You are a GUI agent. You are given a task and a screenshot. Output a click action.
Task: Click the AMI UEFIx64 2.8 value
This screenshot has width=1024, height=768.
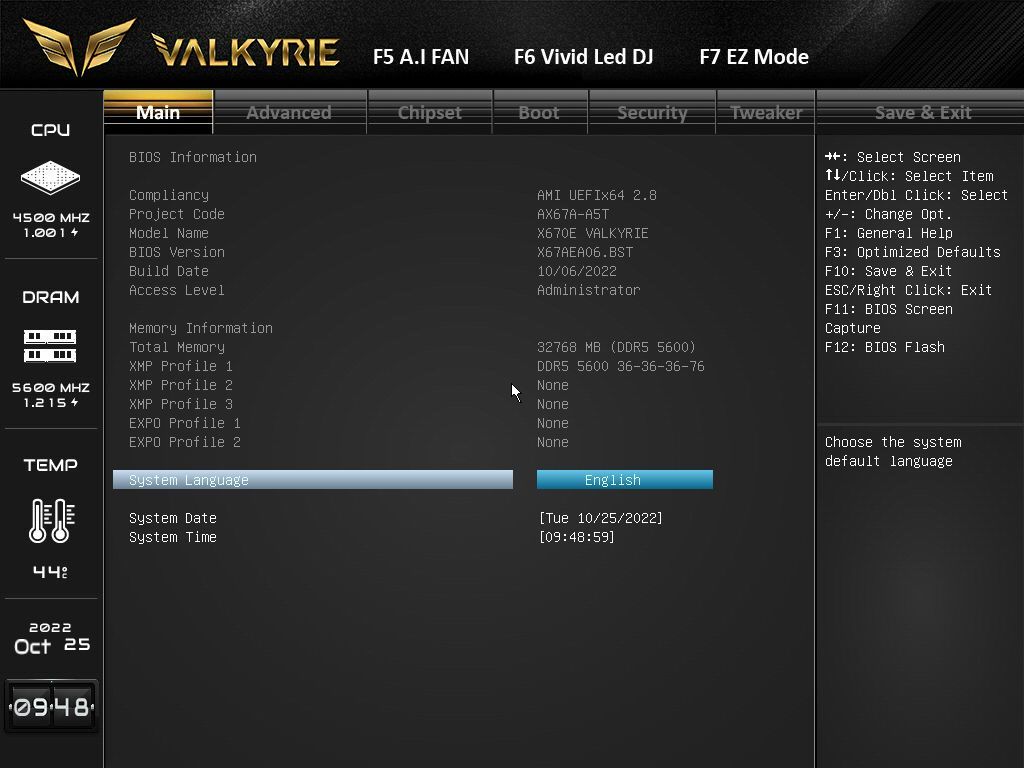(596, 195)
